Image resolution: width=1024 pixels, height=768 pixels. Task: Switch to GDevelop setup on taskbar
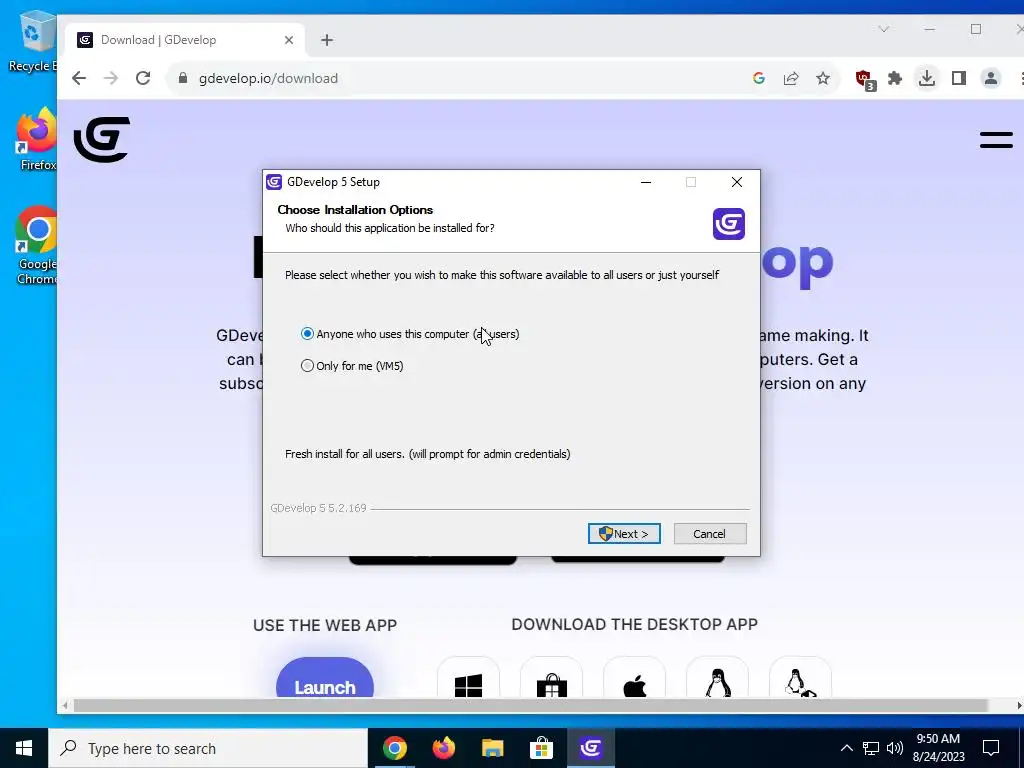590,748
